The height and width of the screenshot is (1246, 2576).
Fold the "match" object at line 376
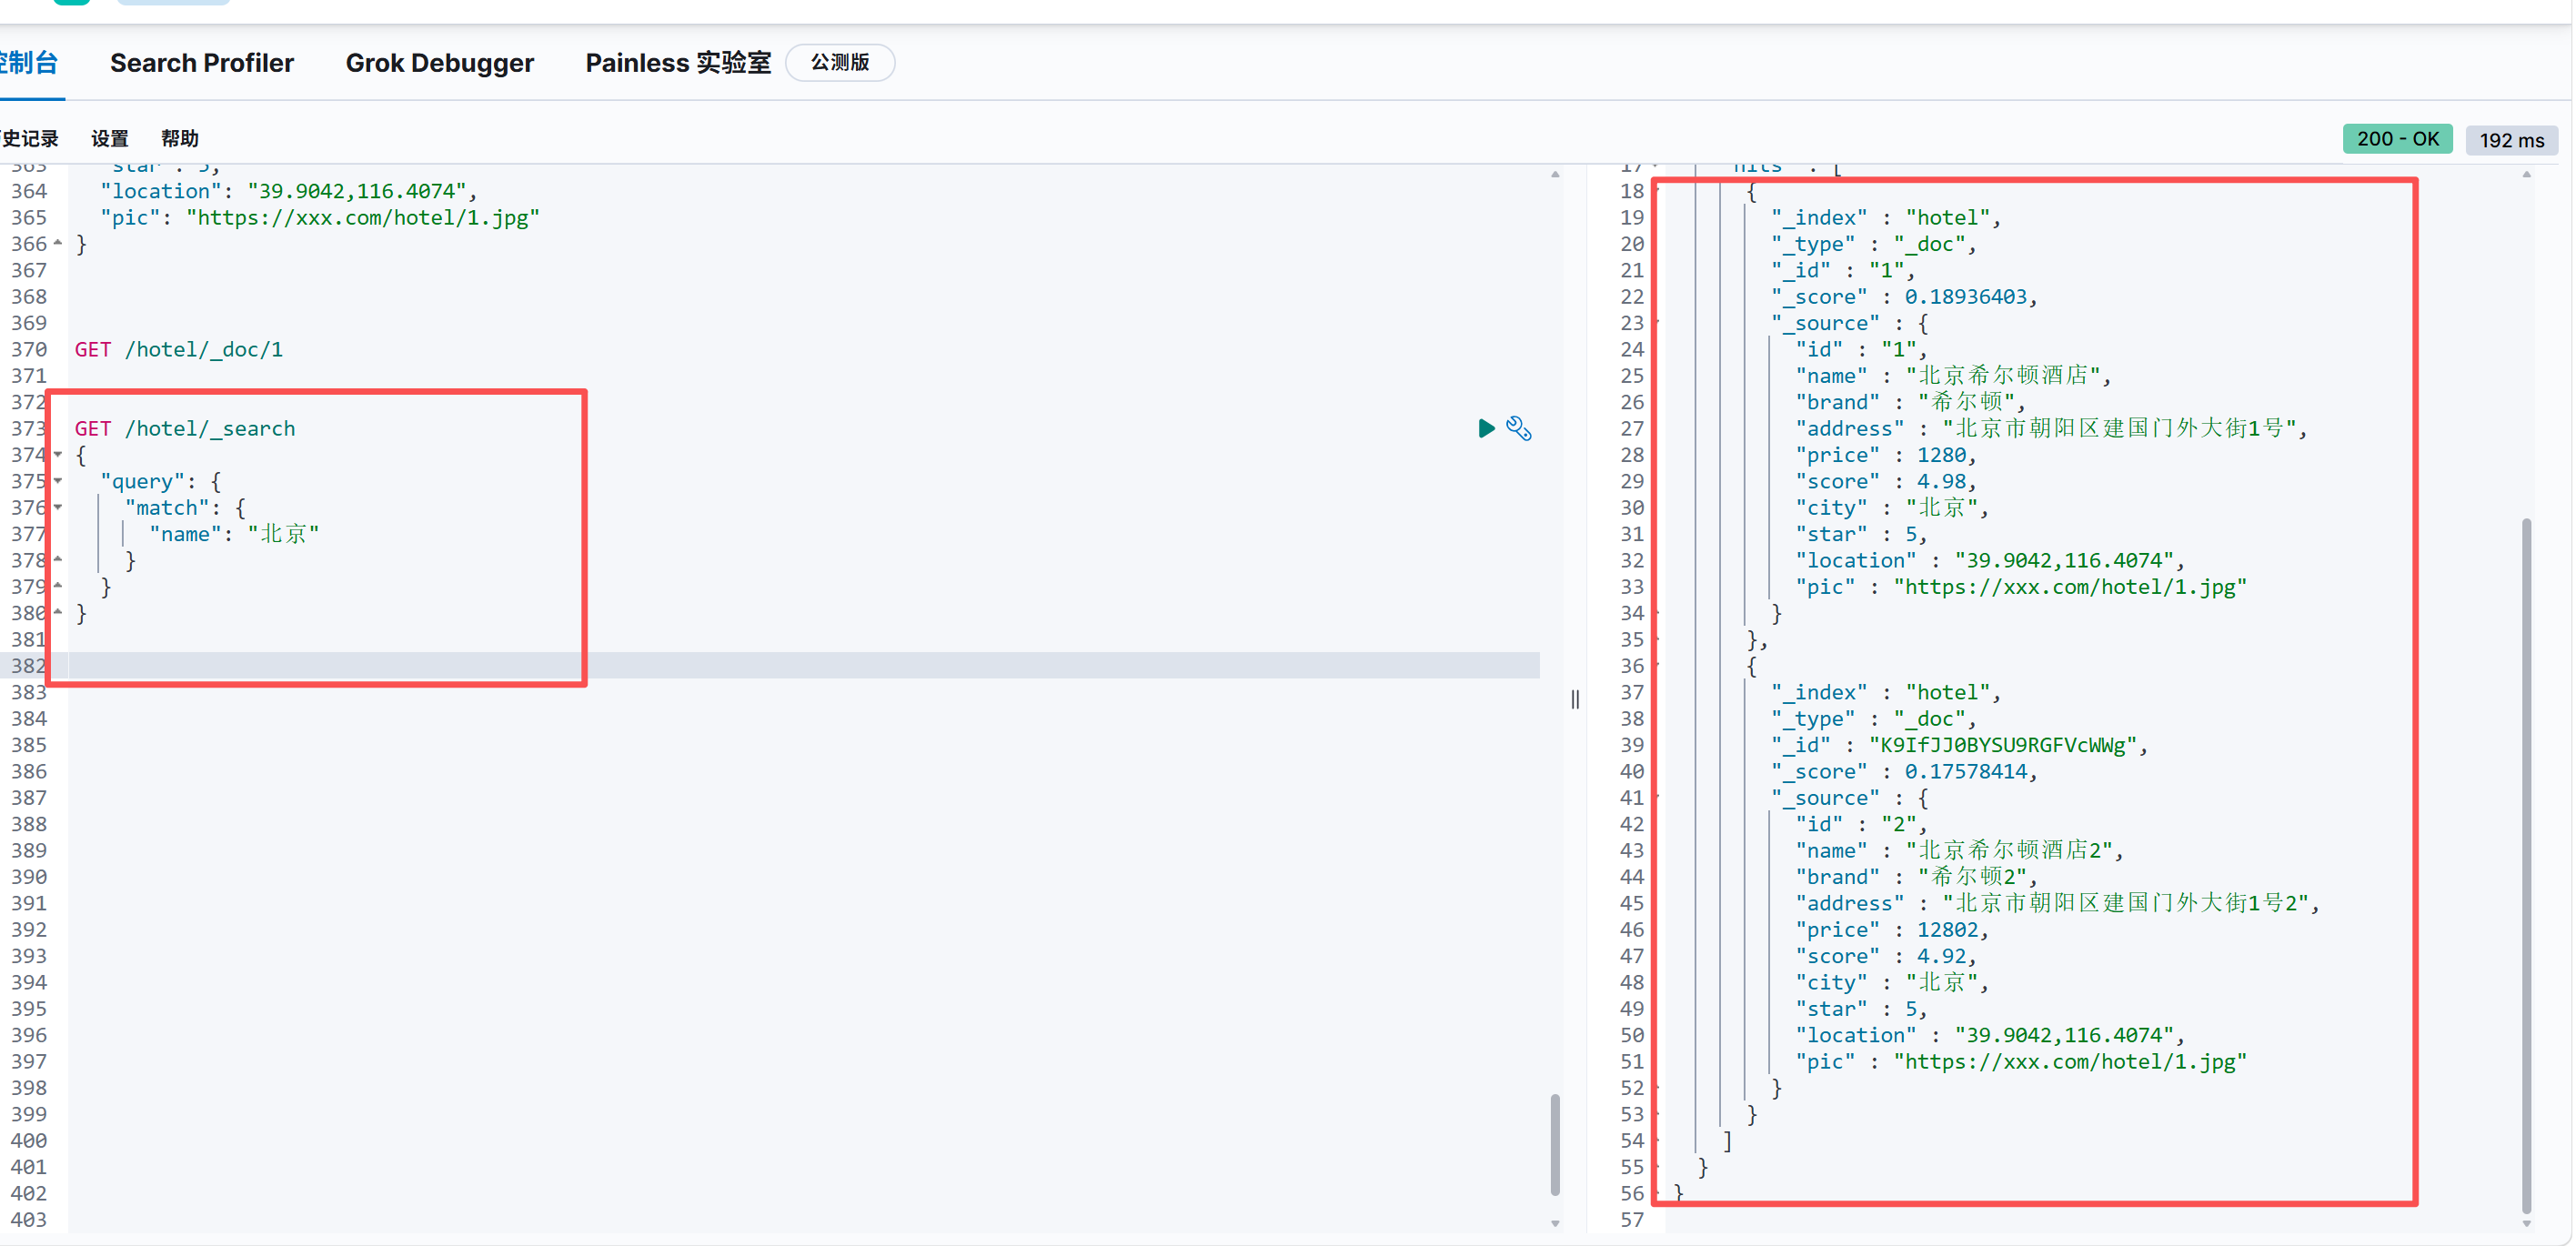click(58, 508)
